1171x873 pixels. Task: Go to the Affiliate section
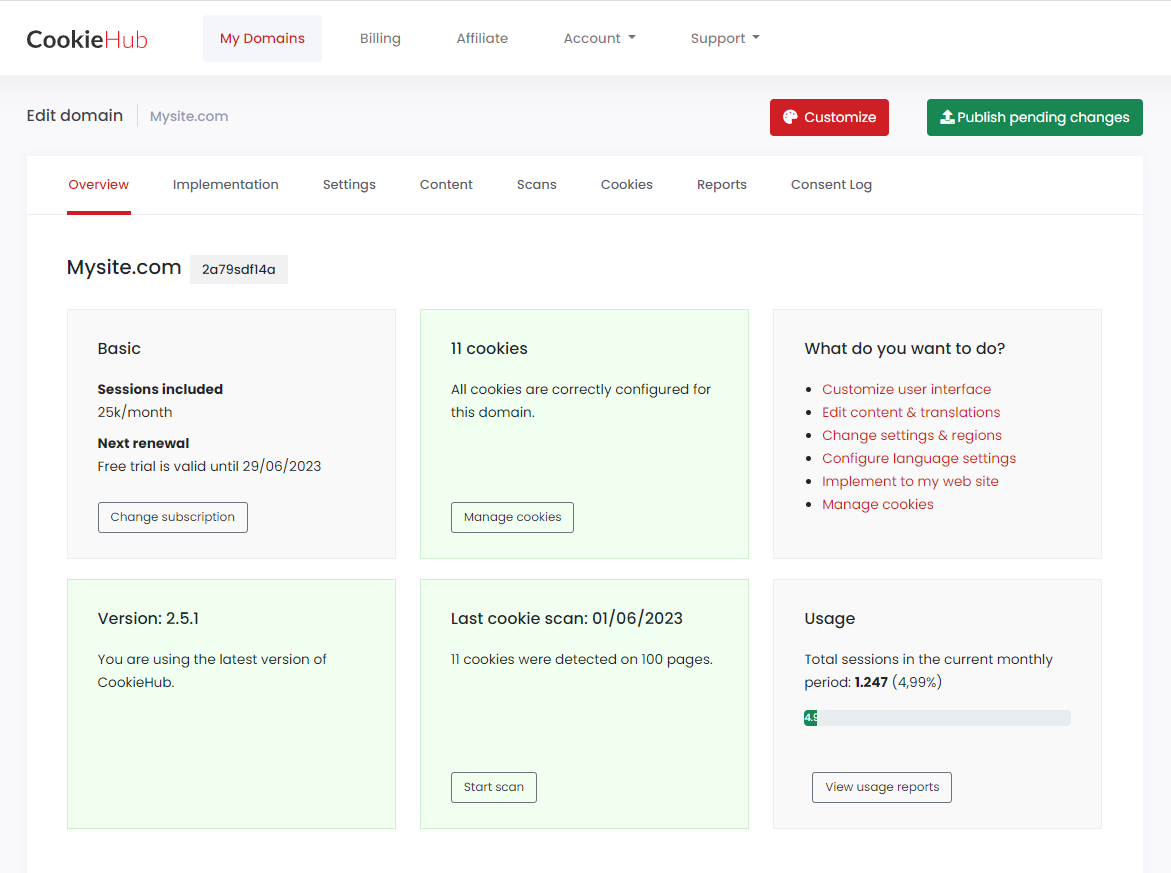[x=482, y=38]
